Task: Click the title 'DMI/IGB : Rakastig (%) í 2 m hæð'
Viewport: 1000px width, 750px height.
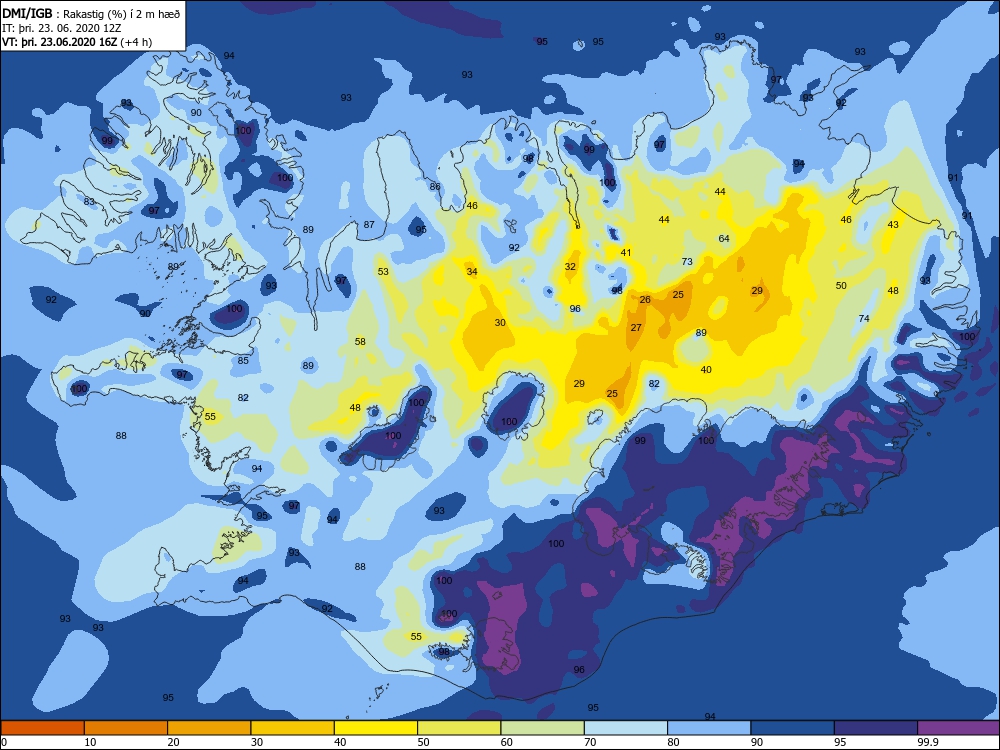Action: (89, 14)
